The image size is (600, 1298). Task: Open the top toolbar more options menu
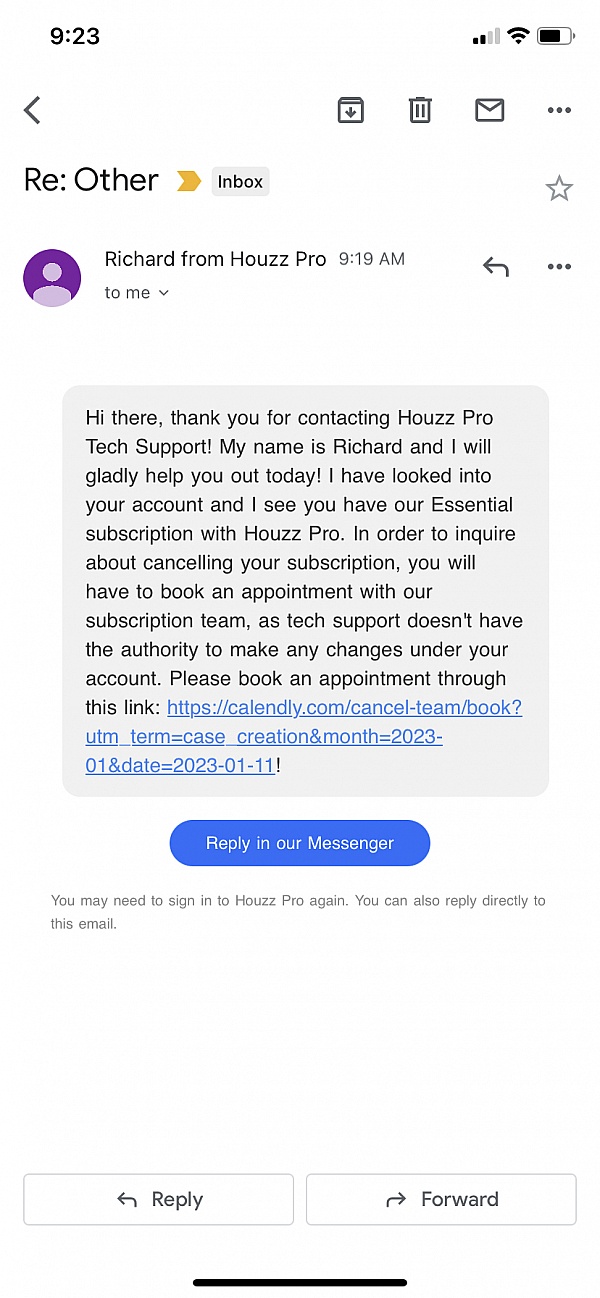pyautogui.click(x=559, y=111)
